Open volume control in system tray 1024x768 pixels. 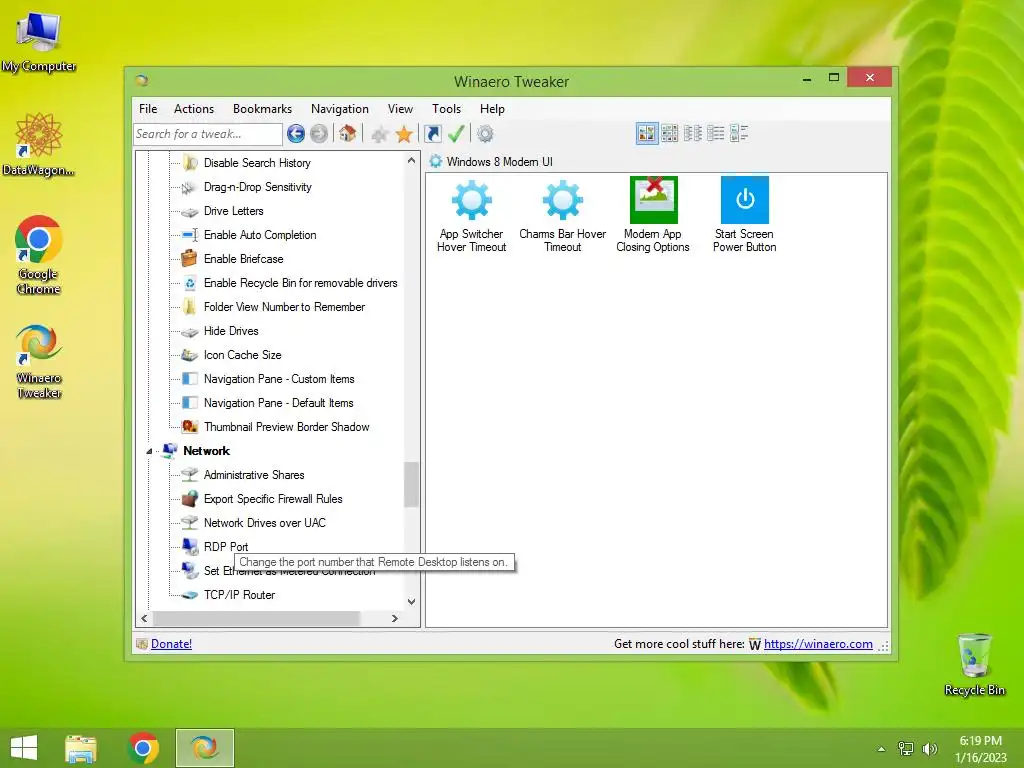tap(929, 749)
